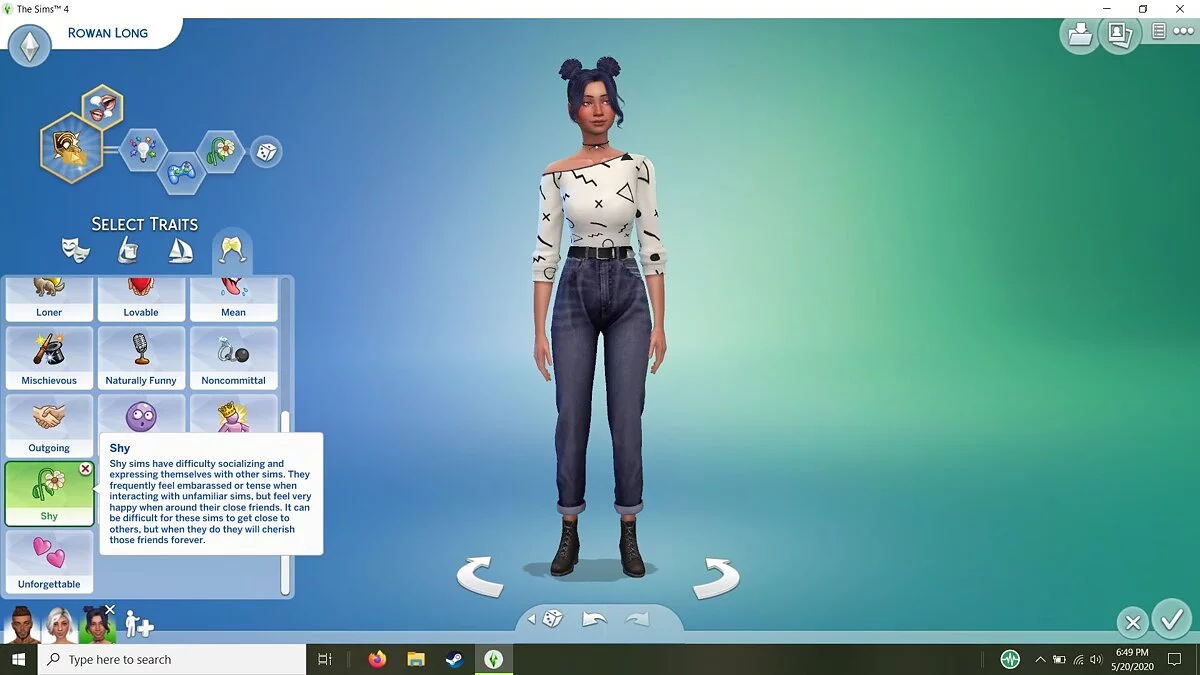Select the wilted flower aspiration hexagon
The width and height of the screenshot is (1200, 675).
click(x=220, y=150)
